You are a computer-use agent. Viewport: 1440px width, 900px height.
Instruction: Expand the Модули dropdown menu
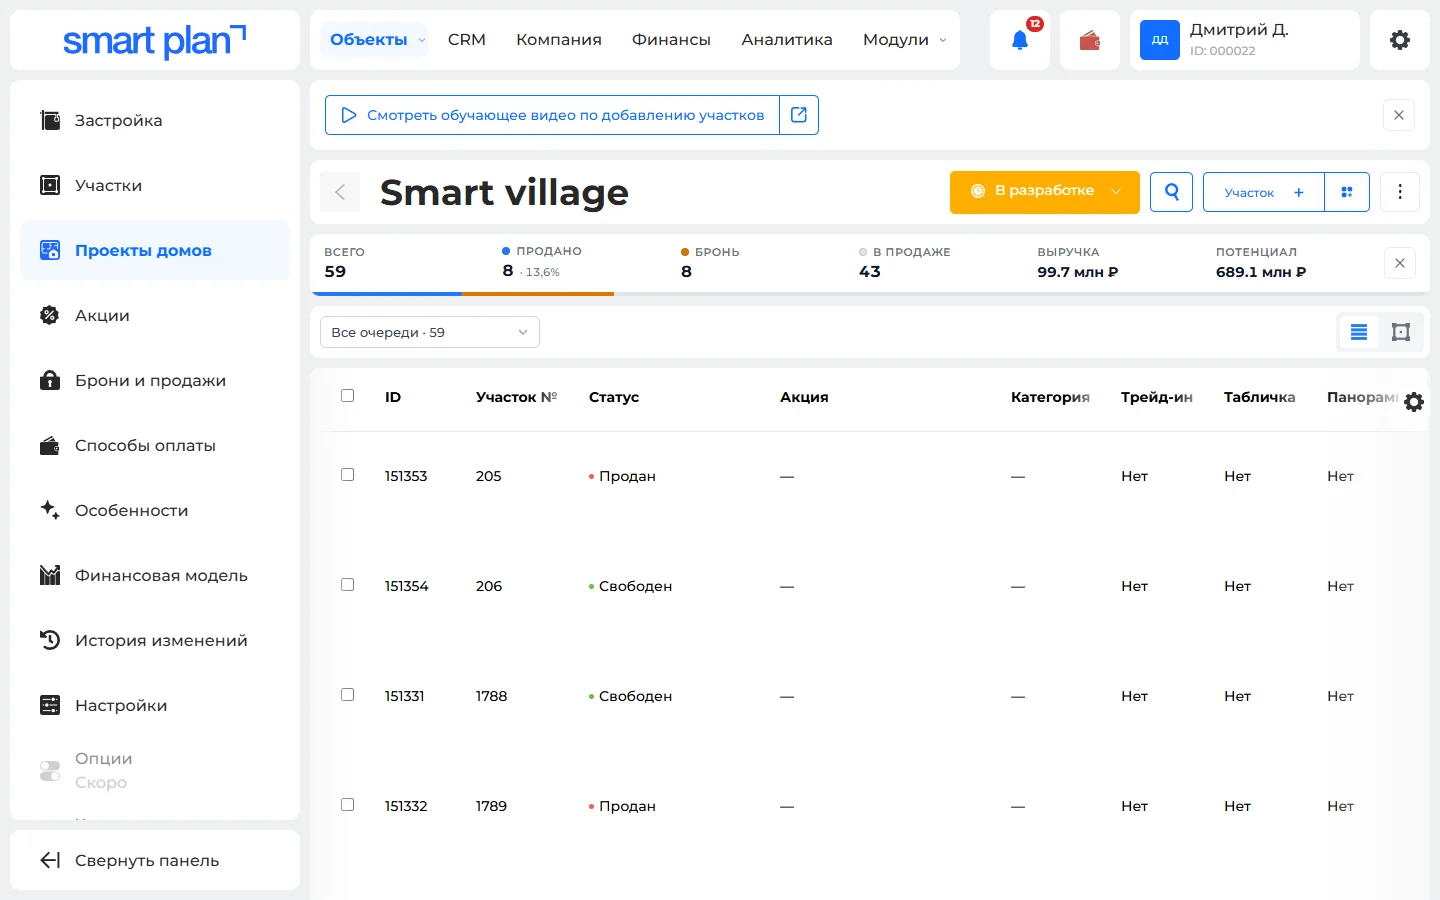pos(904,40)
